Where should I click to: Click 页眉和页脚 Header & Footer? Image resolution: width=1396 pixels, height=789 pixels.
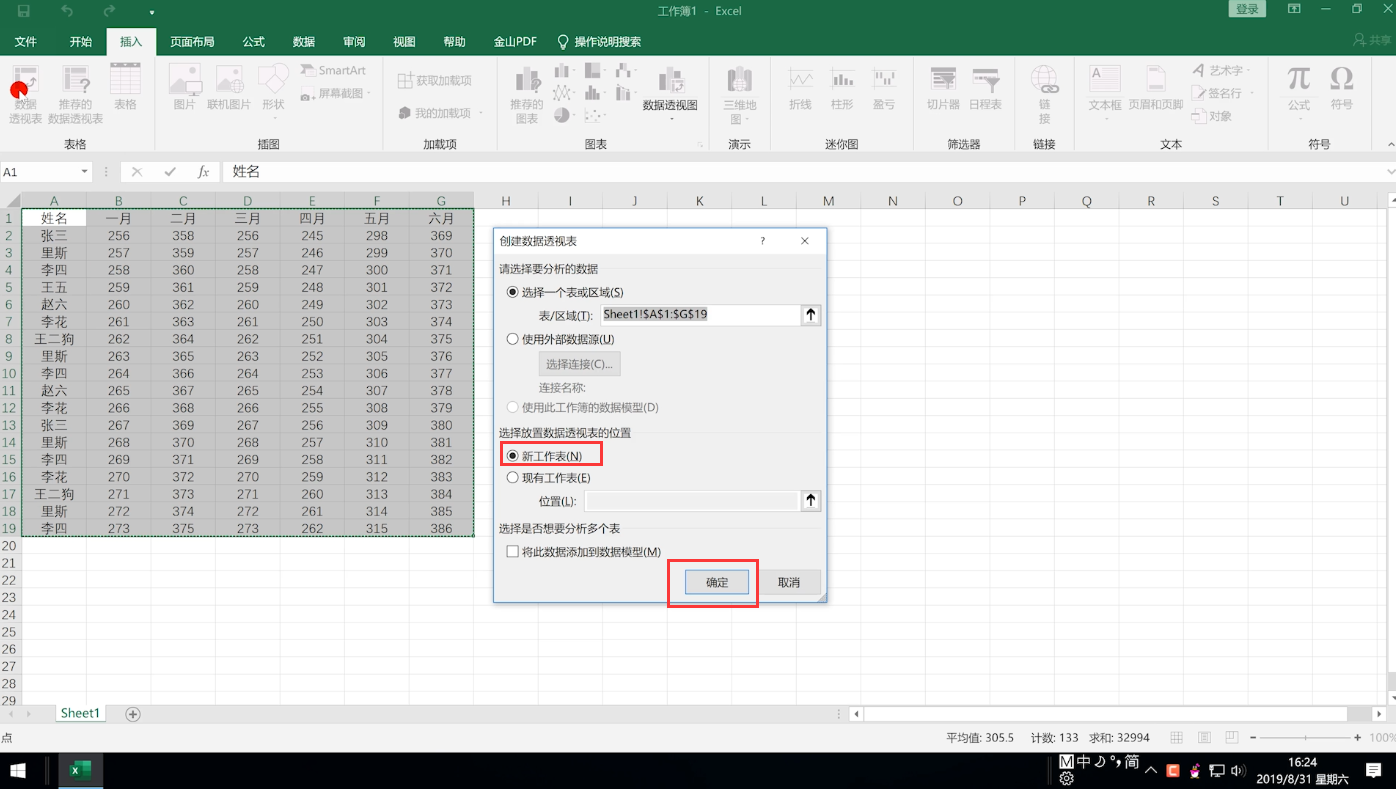(1156, 88)
